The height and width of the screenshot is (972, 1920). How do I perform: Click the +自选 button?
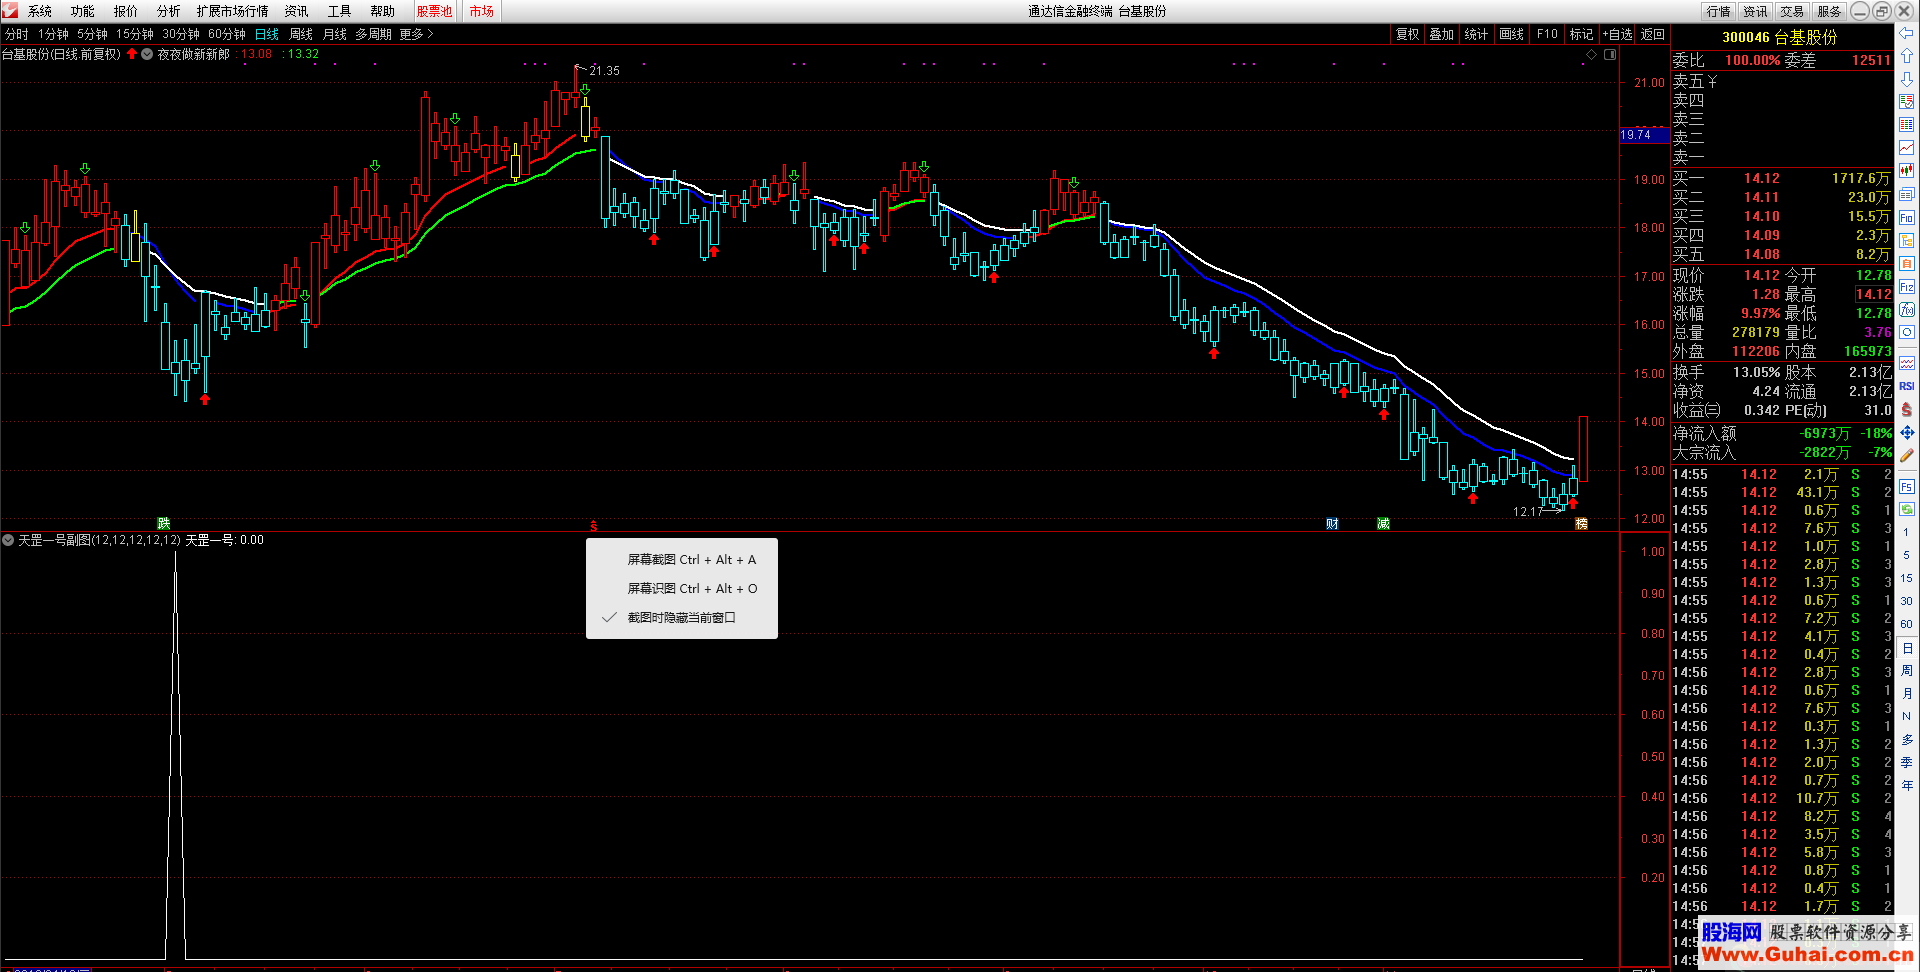tap(1617, 34)
